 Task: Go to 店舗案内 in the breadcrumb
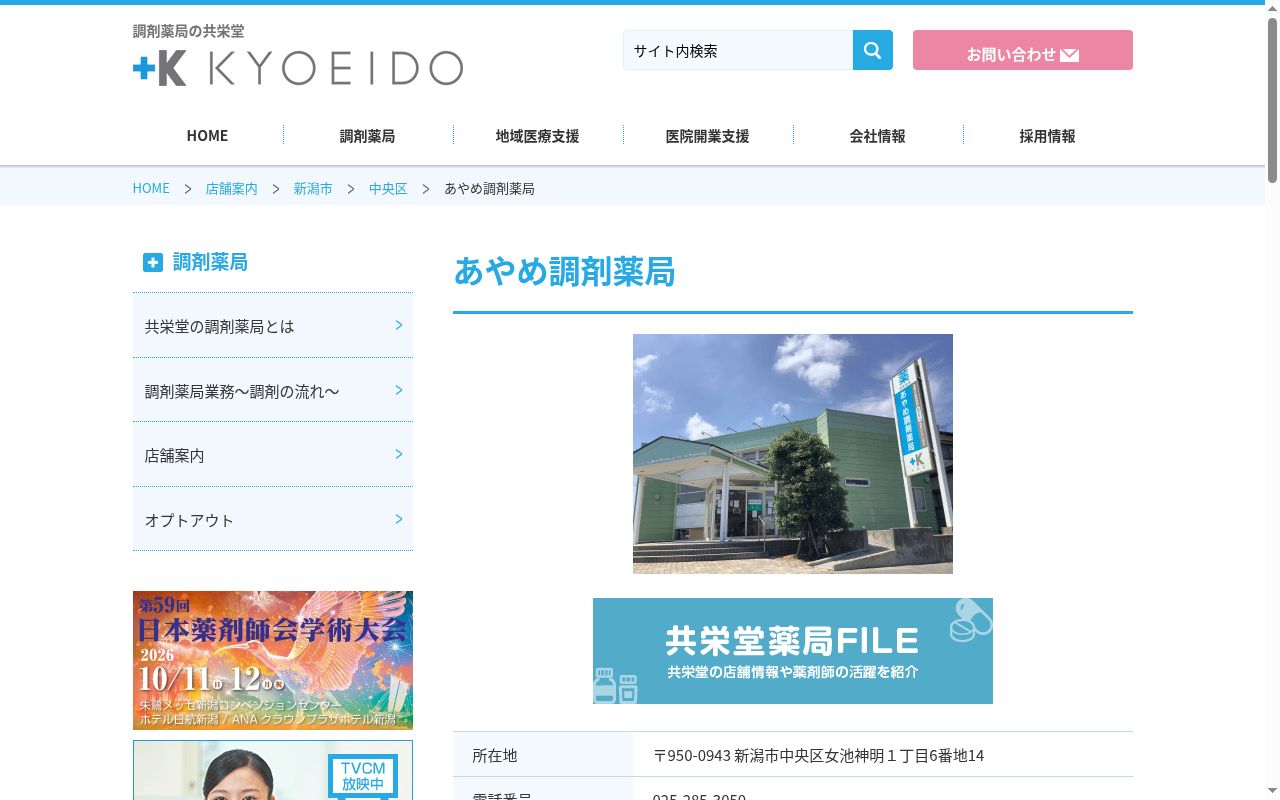click(x=231, y=188)
